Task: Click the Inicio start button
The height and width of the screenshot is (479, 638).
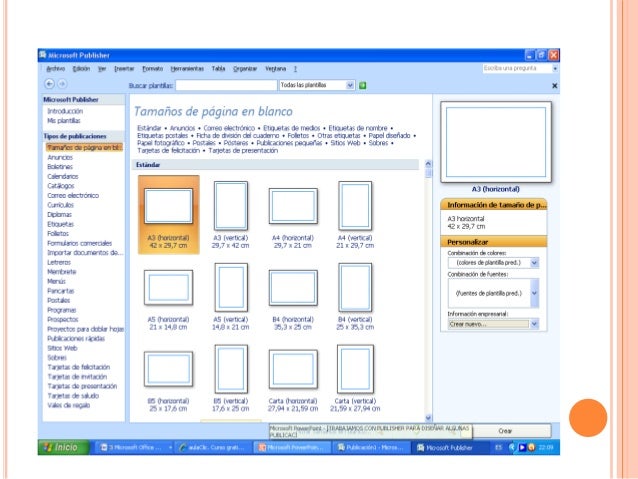Action: (x=64, y=447)
